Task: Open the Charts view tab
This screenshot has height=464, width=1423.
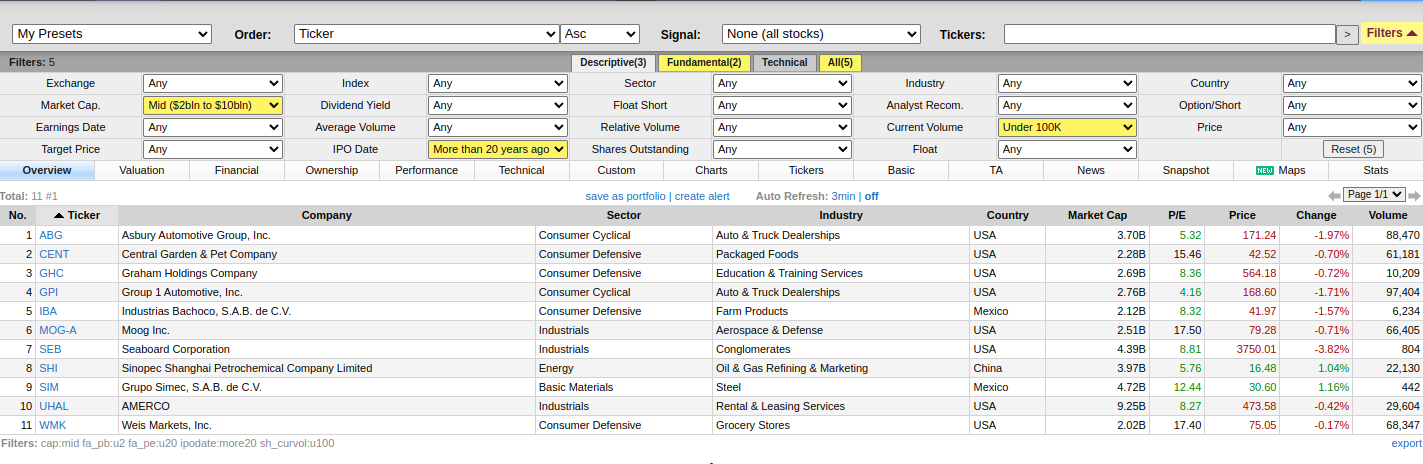Action: [711, 171]
